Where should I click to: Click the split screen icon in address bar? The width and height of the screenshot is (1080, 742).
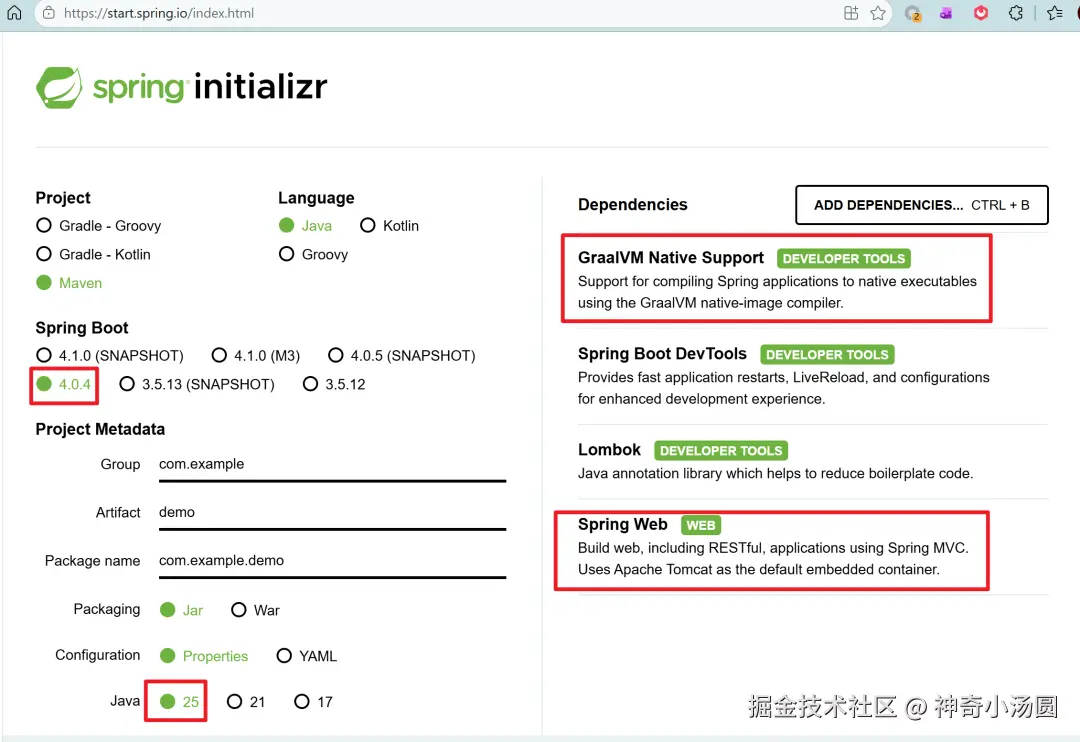(x=851, y=12)
